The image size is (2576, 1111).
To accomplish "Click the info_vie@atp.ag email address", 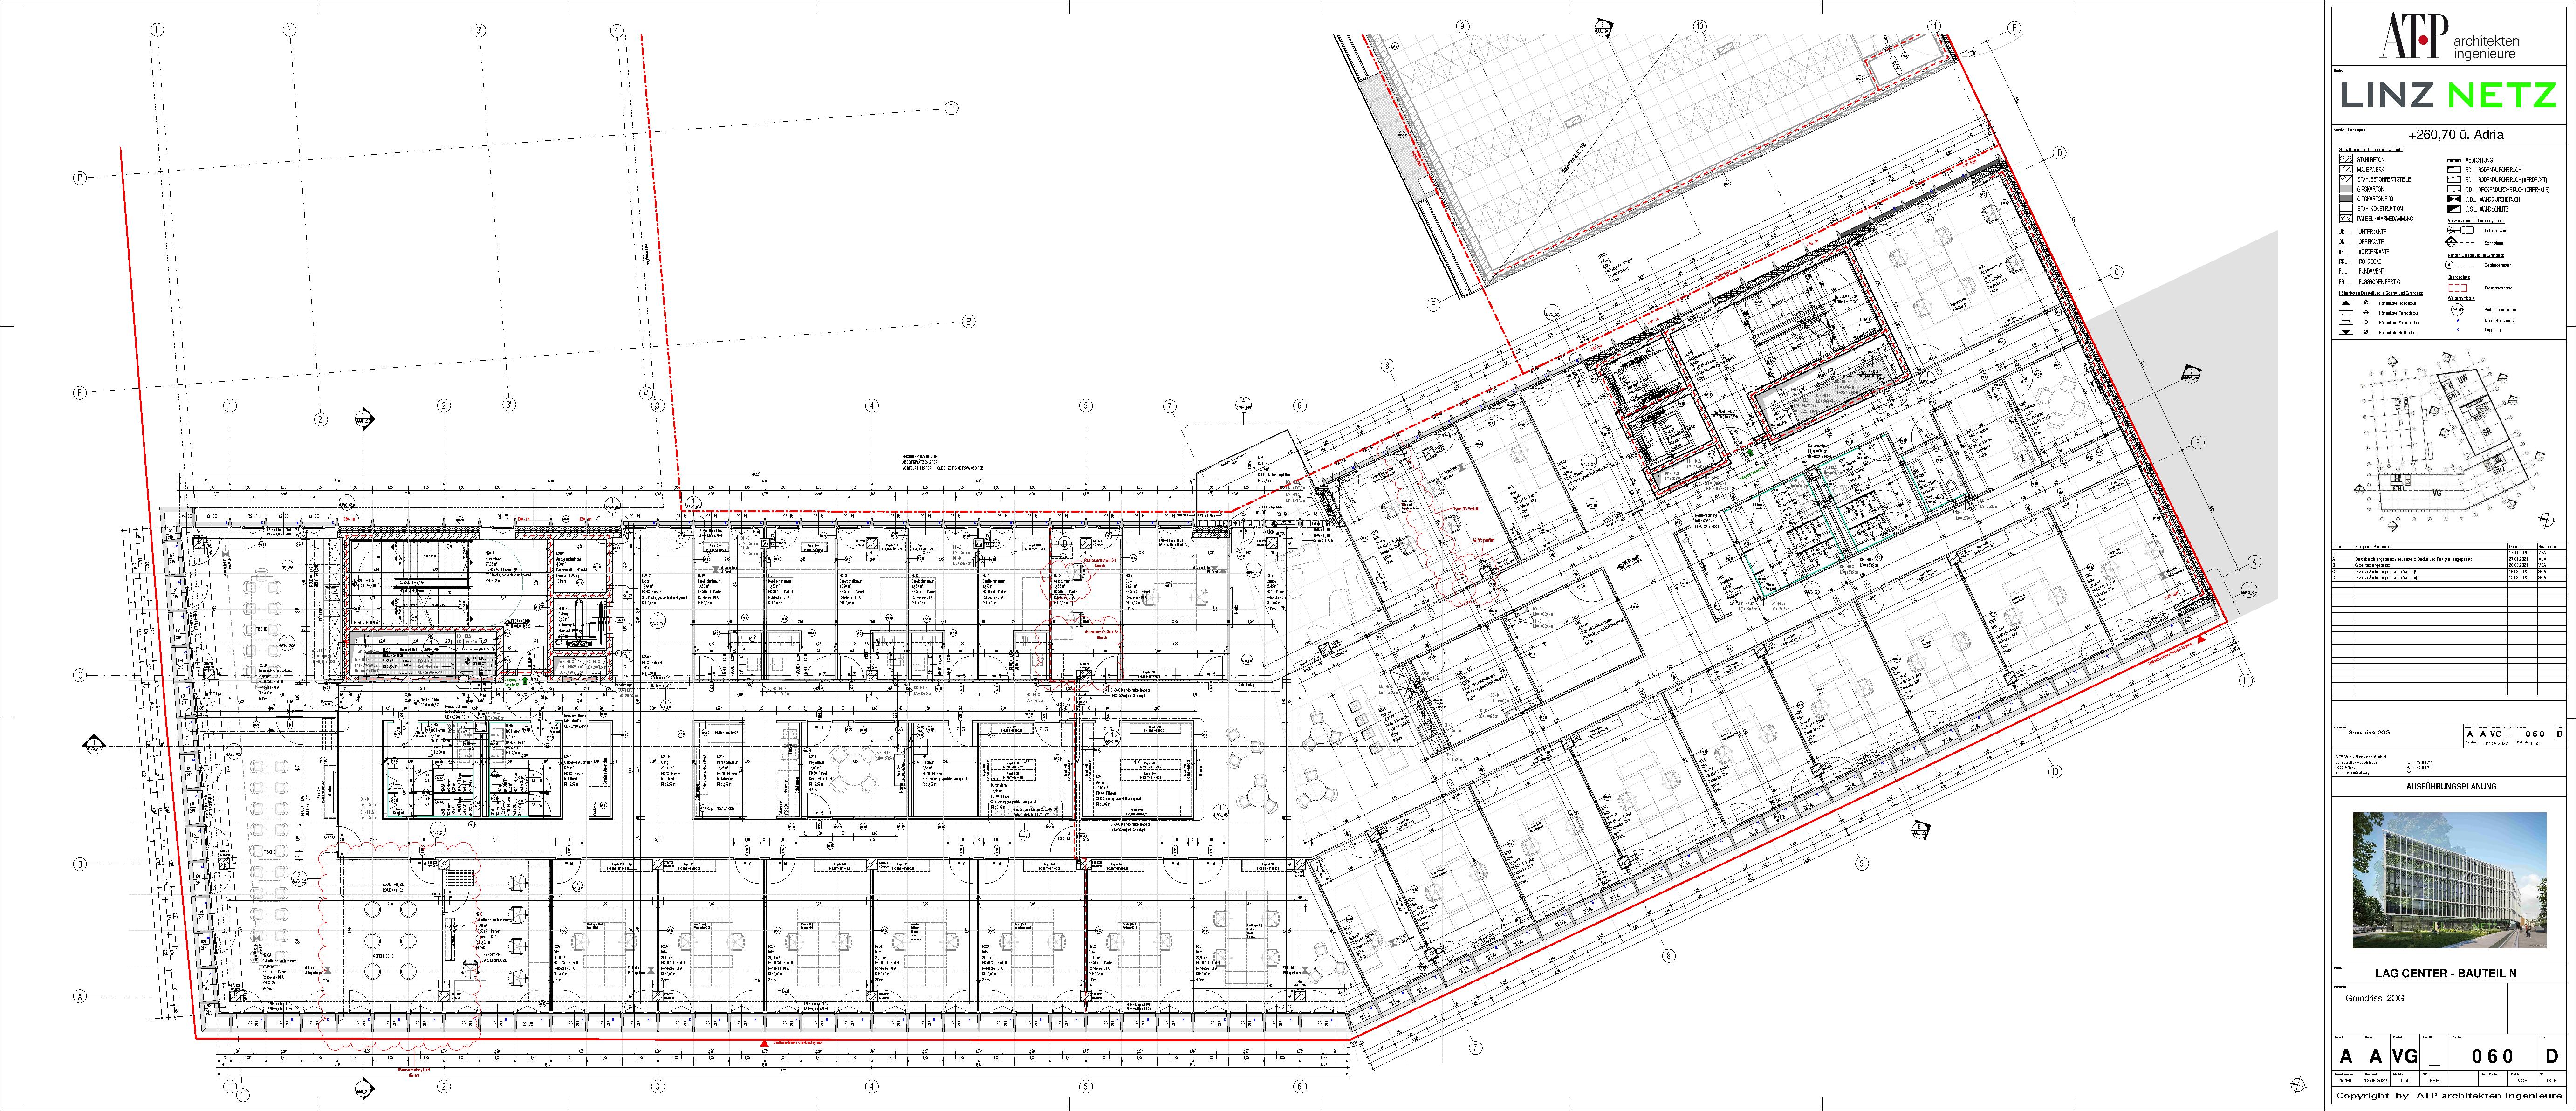I will 2356,773.
